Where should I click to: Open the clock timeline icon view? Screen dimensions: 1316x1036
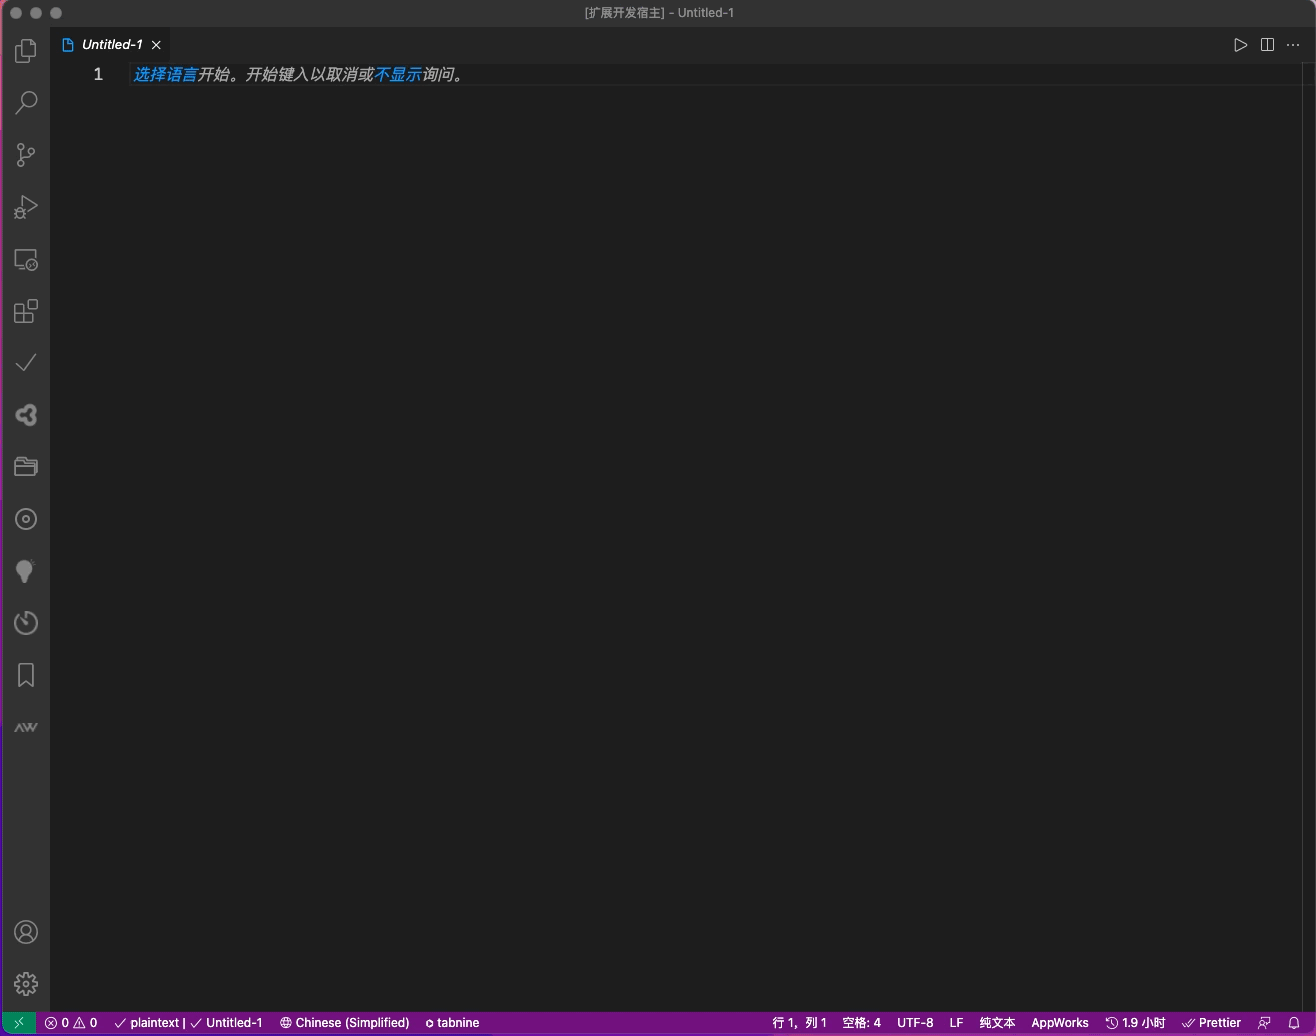click(26, 623)
